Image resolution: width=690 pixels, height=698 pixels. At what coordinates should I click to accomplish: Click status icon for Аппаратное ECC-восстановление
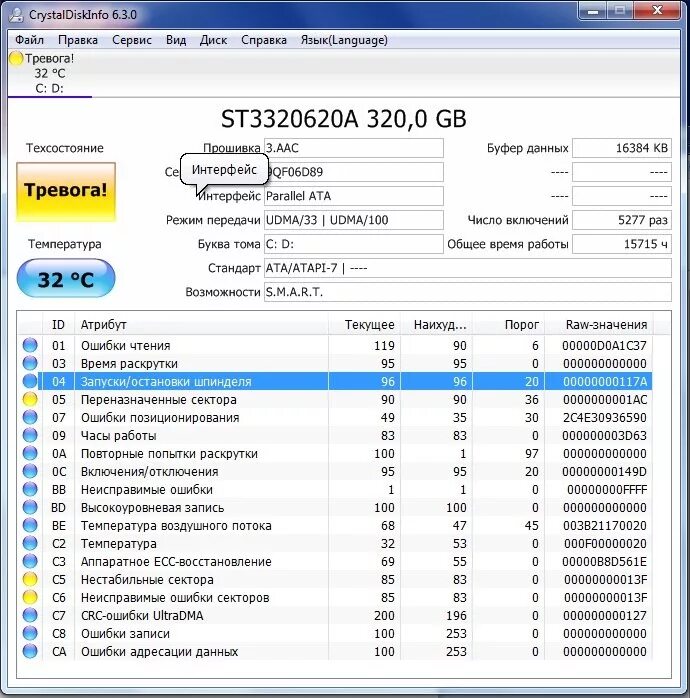tap(30, 561)
